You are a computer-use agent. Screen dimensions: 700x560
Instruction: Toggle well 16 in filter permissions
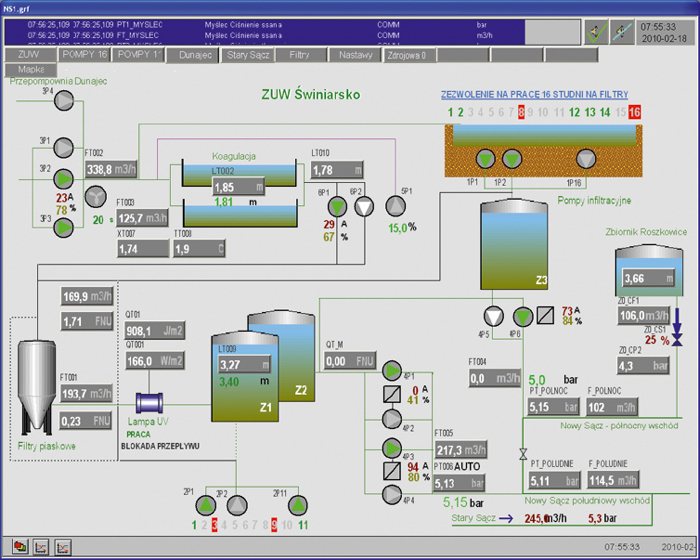click(x=634, y=113)
